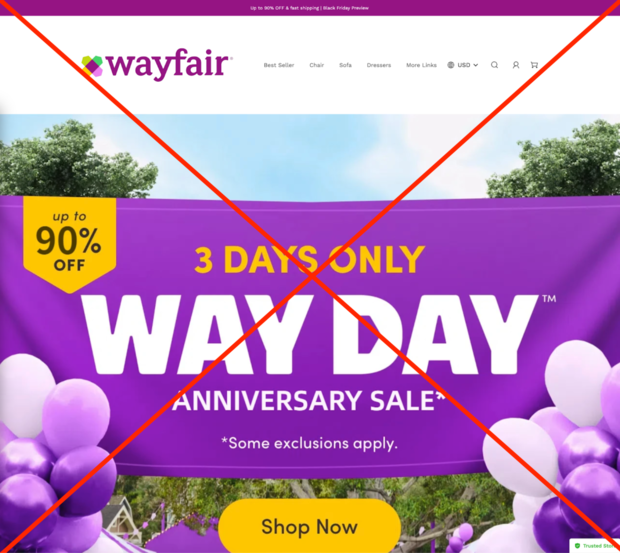Open the search magnifier icon
The height and width of the screenshot is (553, 620).
coord(494,65)
